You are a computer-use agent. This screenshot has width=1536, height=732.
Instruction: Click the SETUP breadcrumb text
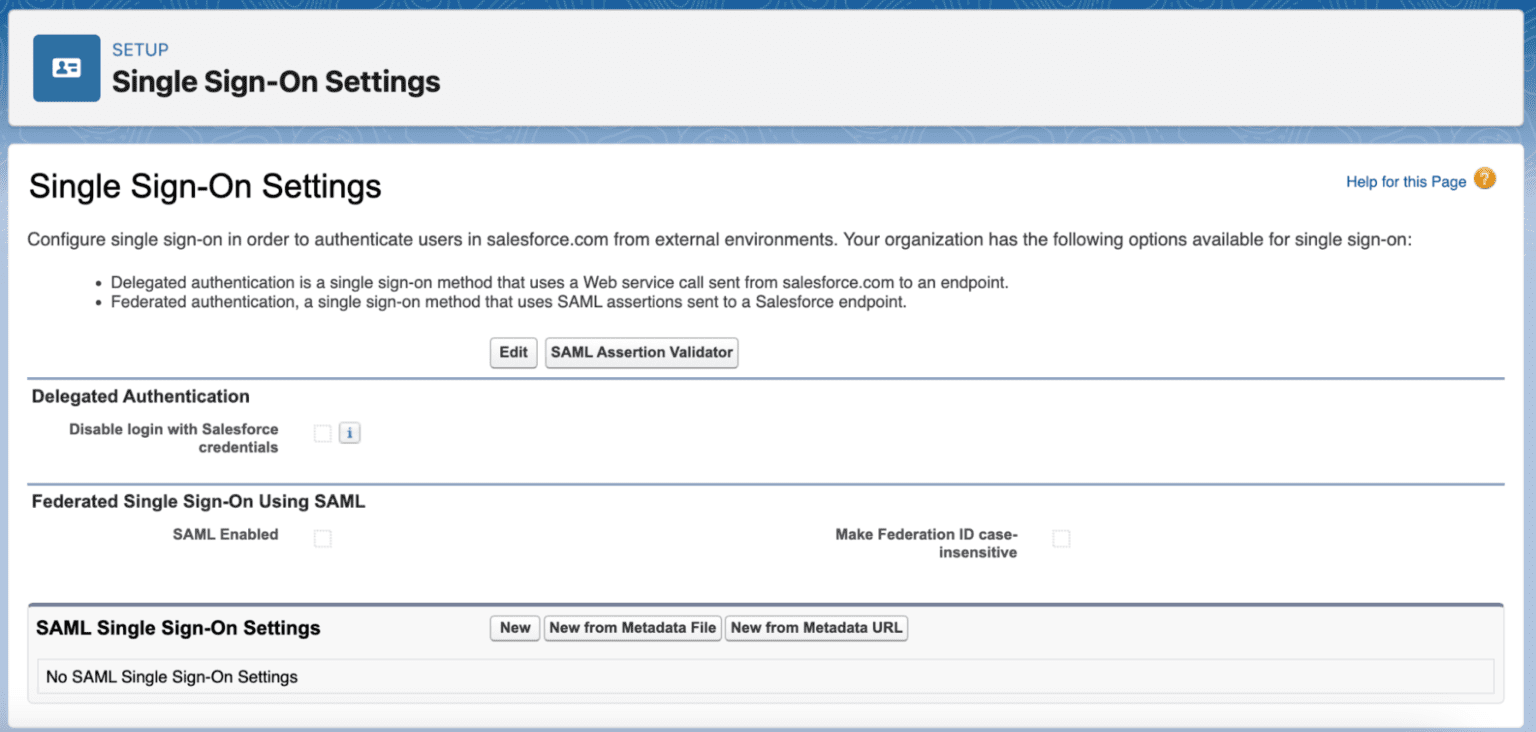[140, 50]
